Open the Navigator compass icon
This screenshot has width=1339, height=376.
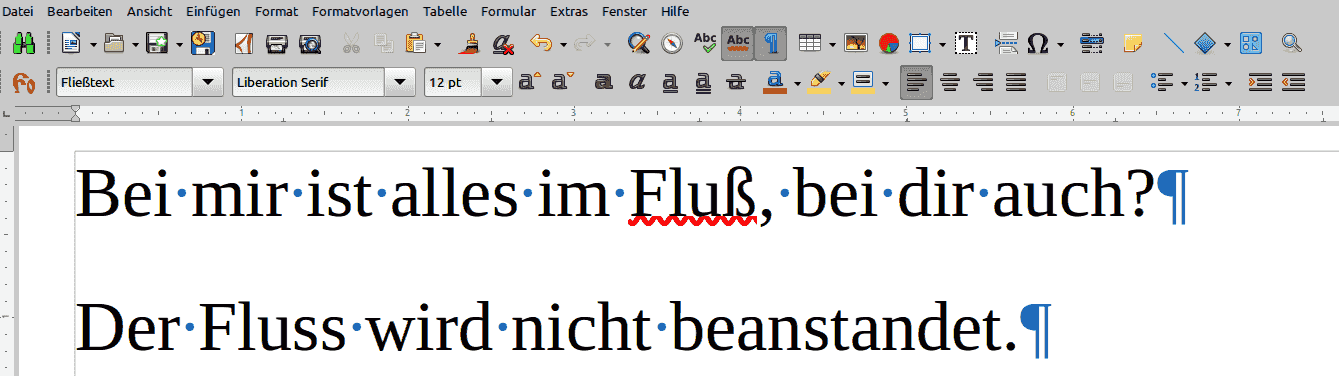point(672,43)
